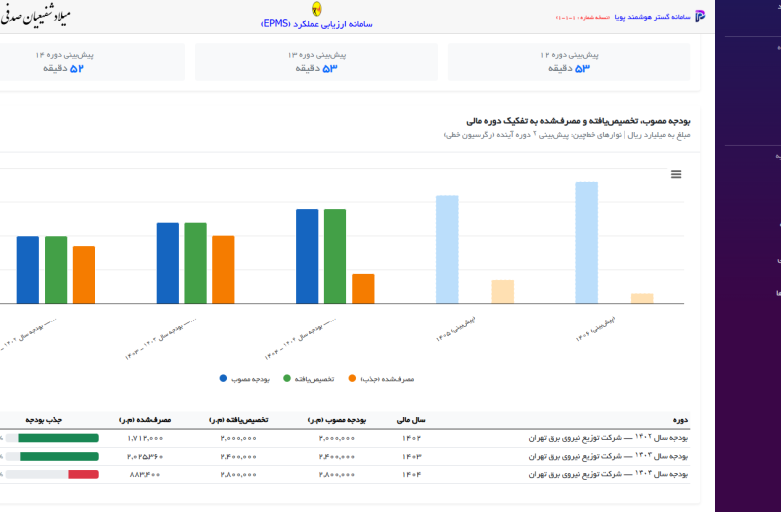Select the پیش‌بینی دوره ۱۳ card
This screenshot has height=512, width=781.
(x=316, y=62)
